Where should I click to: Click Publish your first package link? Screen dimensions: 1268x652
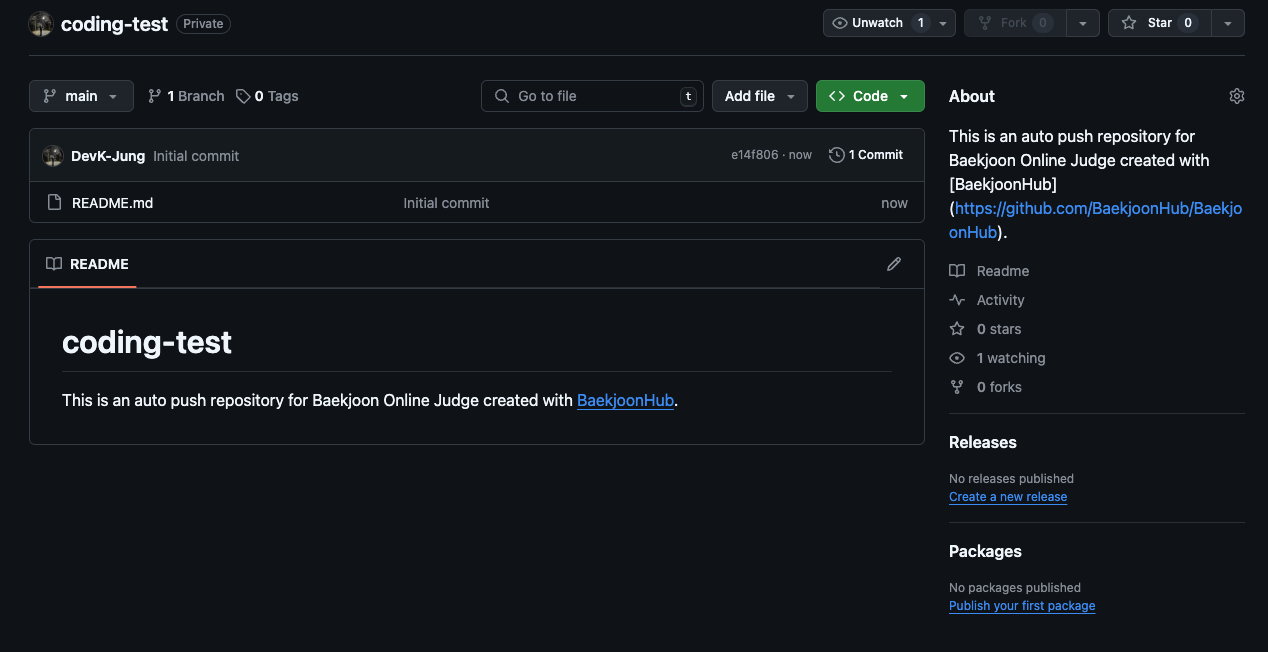point(1021,606)
